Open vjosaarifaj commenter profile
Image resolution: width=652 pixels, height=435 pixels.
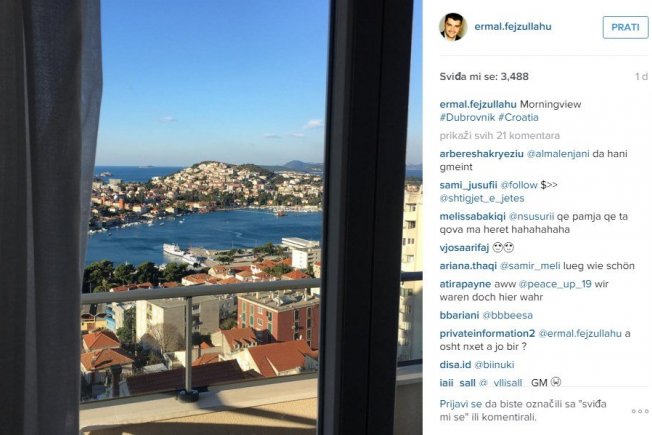[464, 248]
